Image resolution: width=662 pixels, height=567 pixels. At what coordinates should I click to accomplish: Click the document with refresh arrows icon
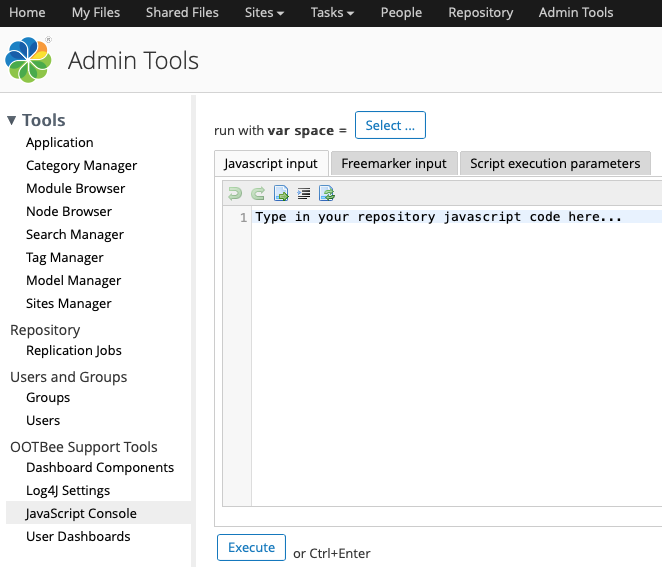point(327,193)
